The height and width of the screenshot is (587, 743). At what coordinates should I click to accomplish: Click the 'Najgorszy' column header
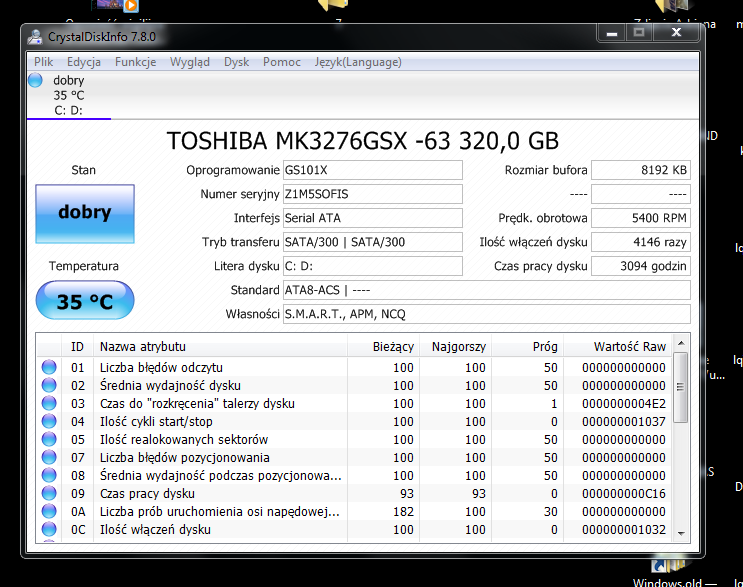point(455,346)
